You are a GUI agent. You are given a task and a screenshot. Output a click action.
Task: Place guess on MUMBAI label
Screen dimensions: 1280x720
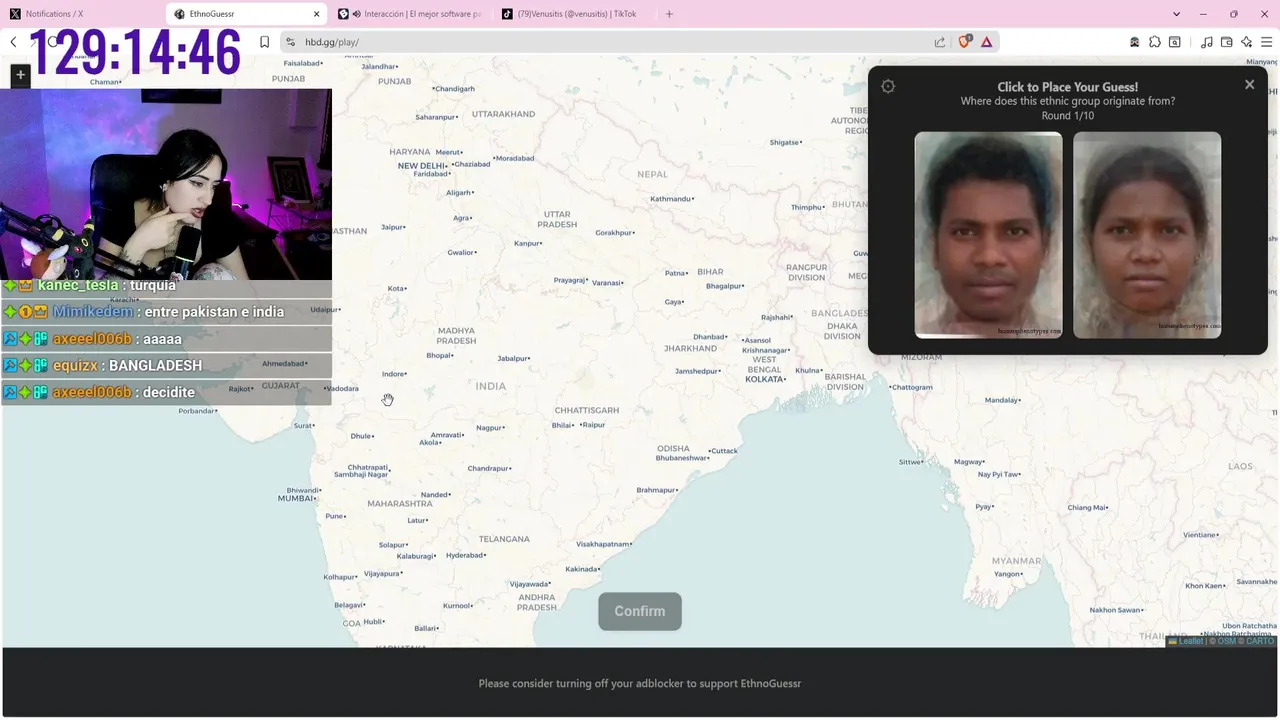pos(296,498)
